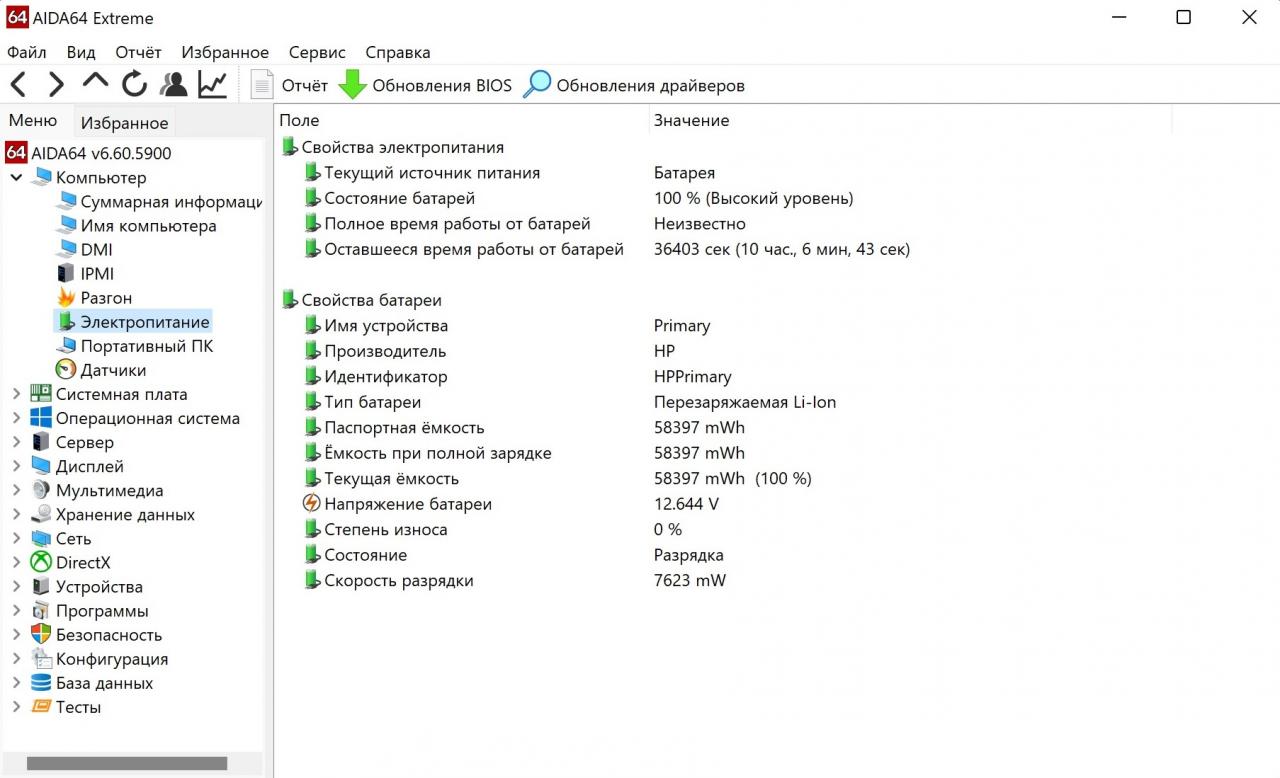Open the graph chart toolbar icon

pyautogui.click(x=212, y=85)
